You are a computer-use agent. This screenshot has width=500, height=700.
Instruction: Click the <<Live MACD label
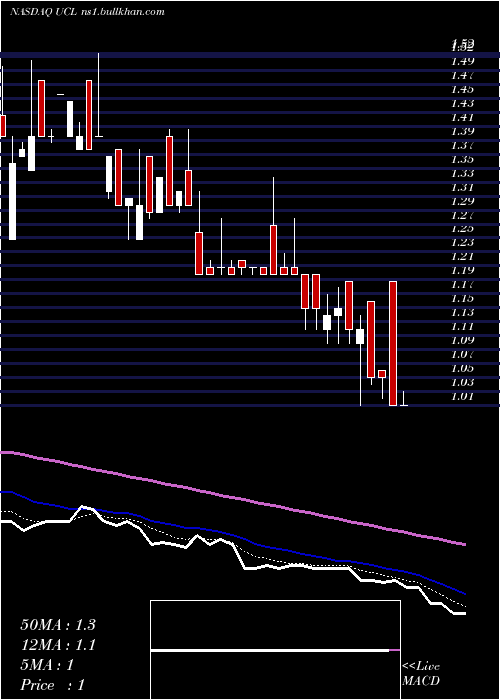(421, 674)
